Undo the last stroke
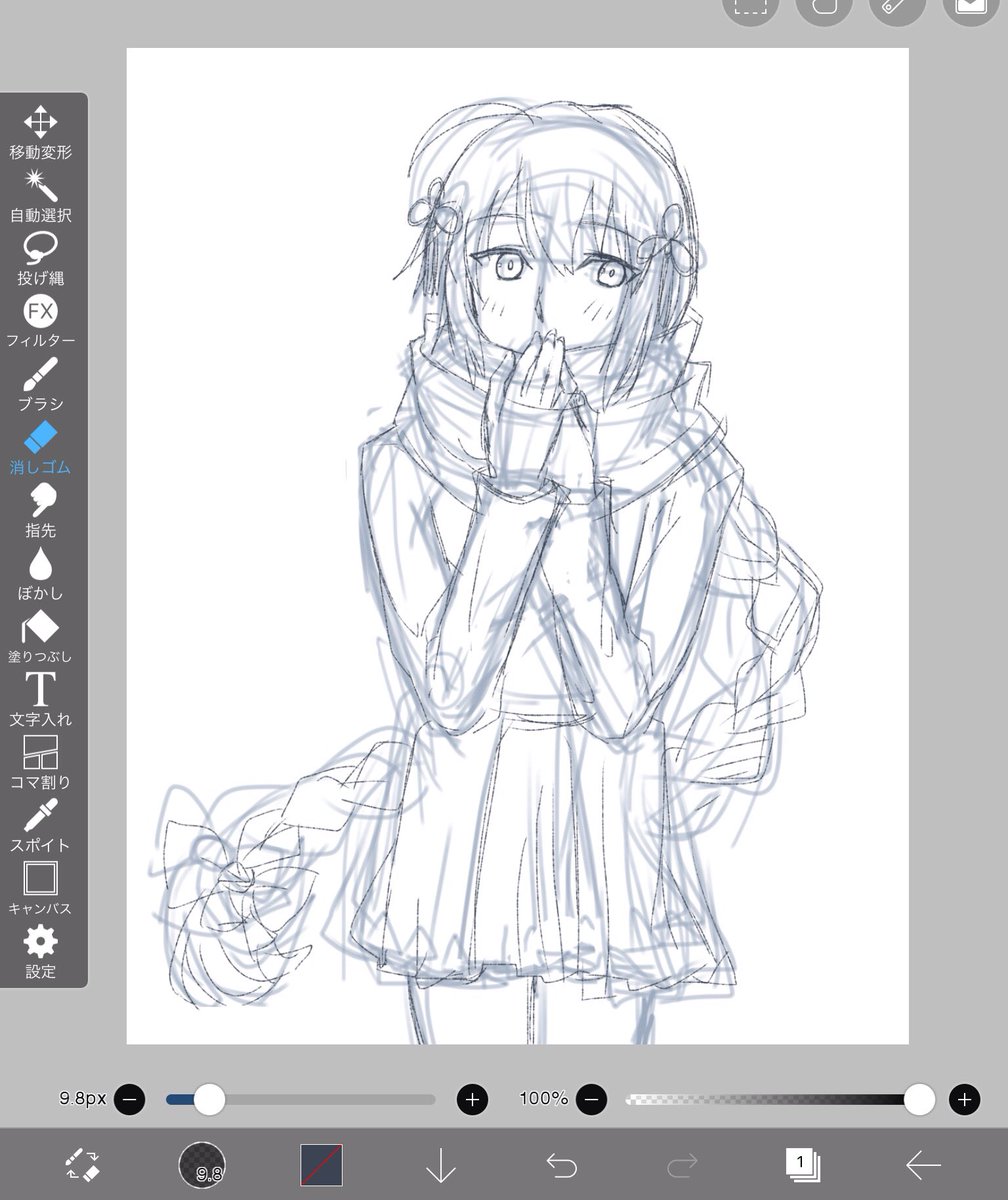Image resolution: width=1008 pixels, height=1200 pixels. pos(562,1165)
